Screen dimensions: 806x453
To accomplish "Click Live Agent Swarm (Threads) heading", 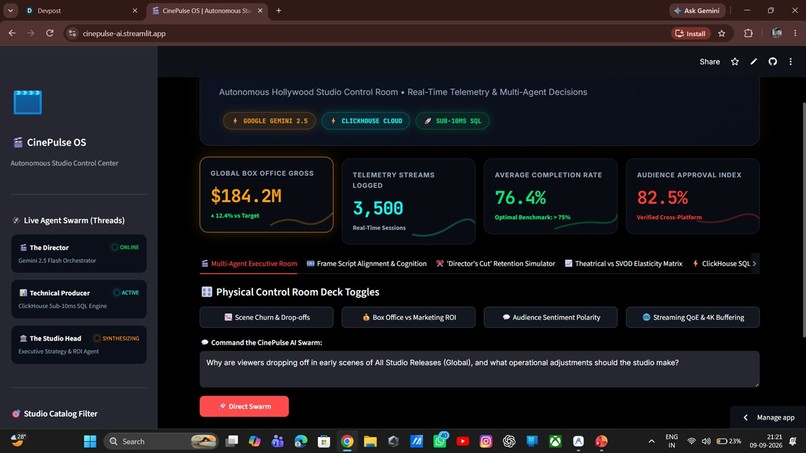I will click(68, 220).
